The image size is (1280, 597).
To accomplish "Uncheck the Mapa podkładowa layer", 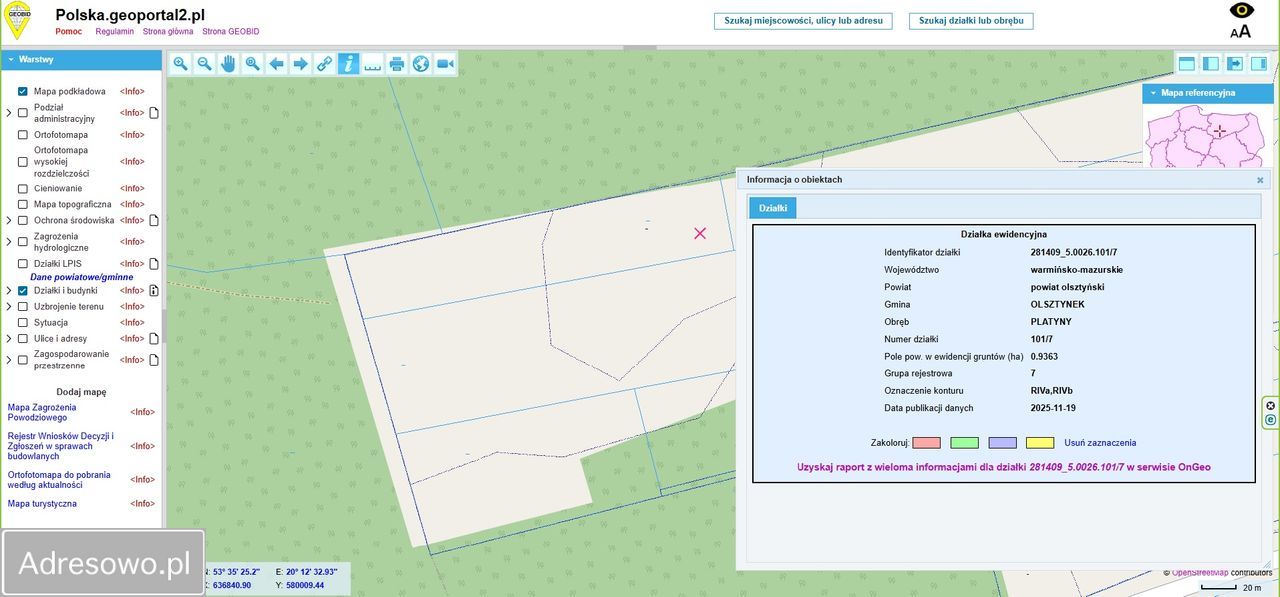I will [x=23, y=91].
